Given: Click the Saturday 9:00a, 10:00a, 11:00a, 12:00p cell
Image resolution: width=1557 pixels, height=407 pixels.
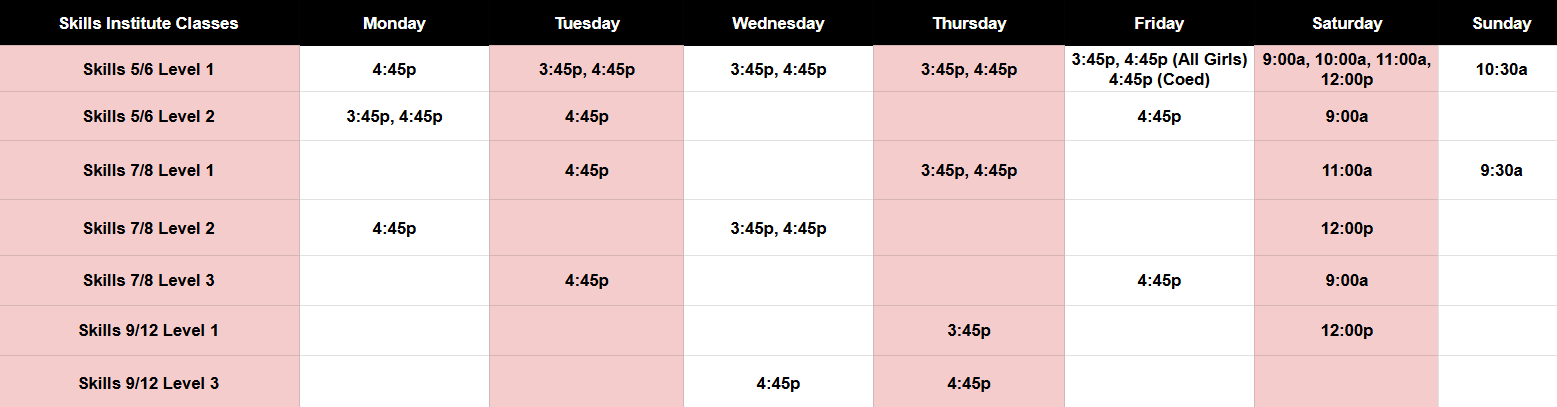Looking at the screenshot, I should point(1346,69).
